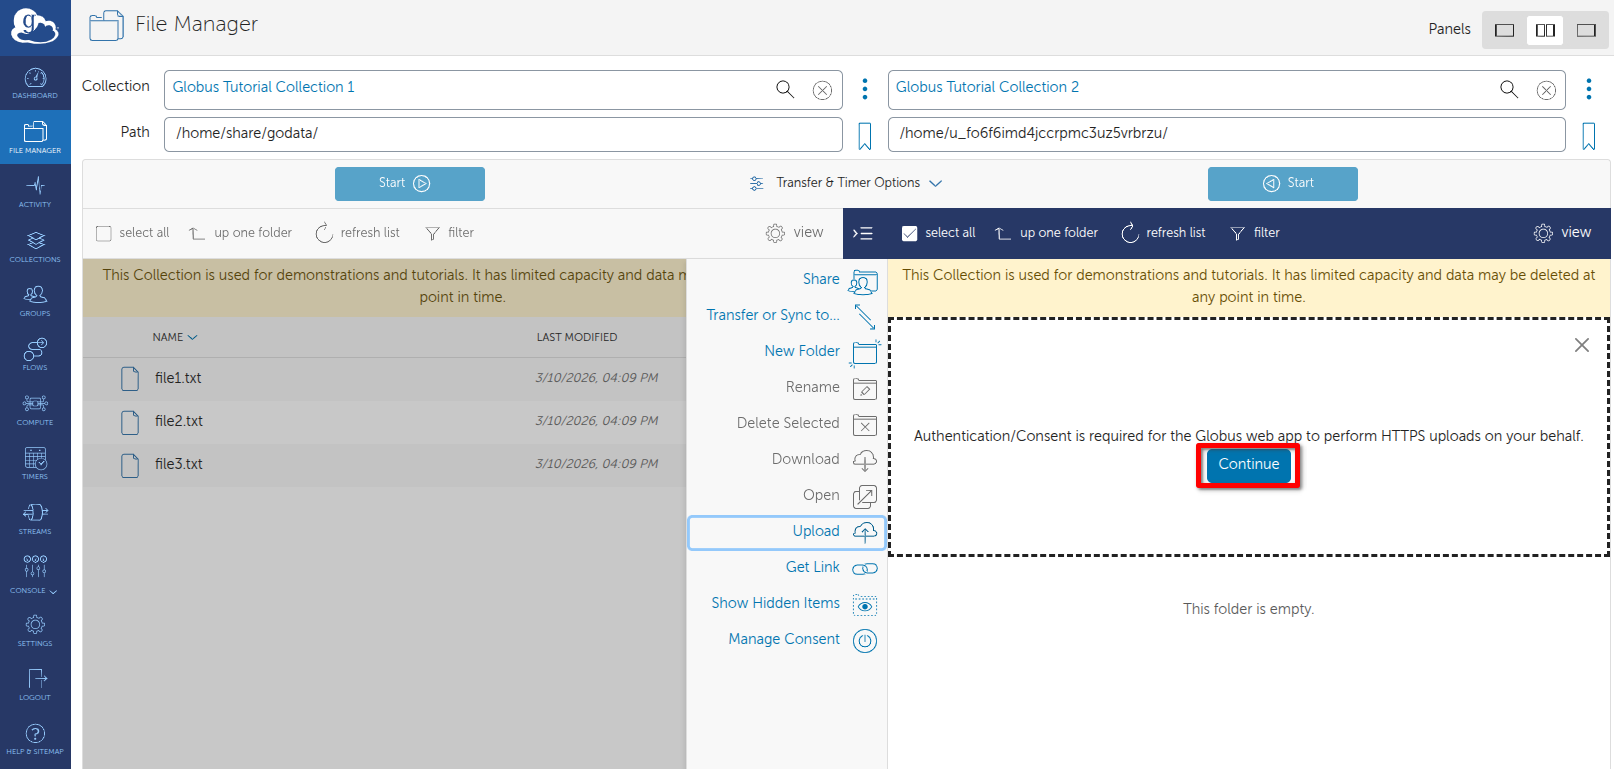Click the Continue consent button

(x=1248, y=464)
